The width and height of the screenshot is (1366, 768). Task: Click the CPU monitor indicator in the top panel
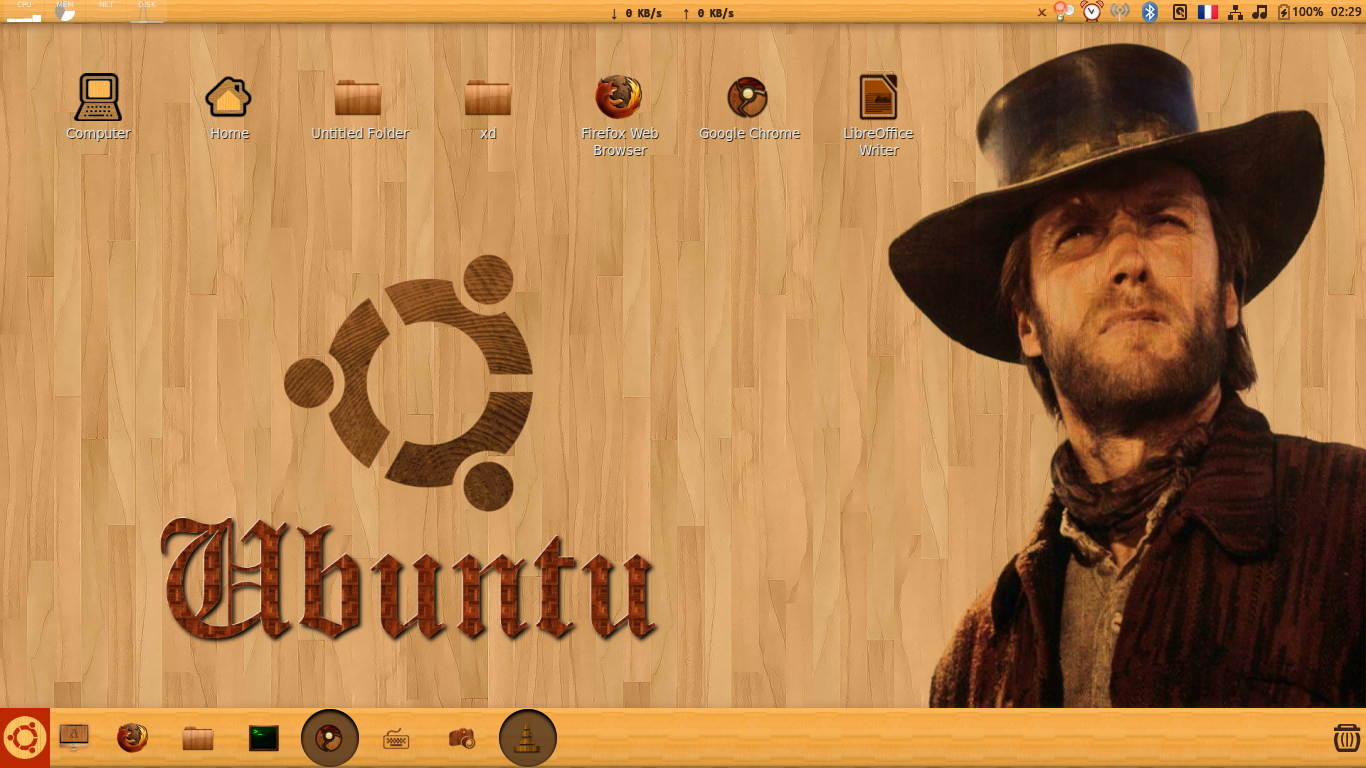click(24, 11)
